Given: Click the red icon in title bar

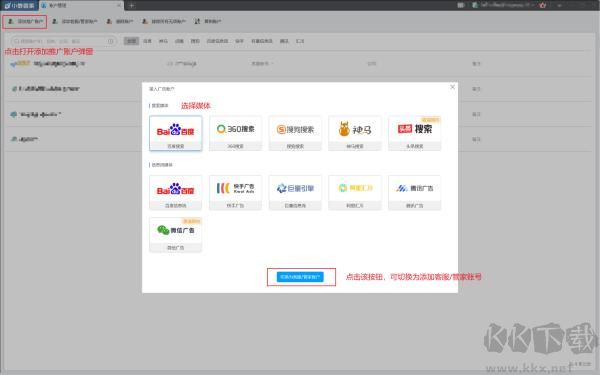Looking at the screenshot, I should pos(543,5).
